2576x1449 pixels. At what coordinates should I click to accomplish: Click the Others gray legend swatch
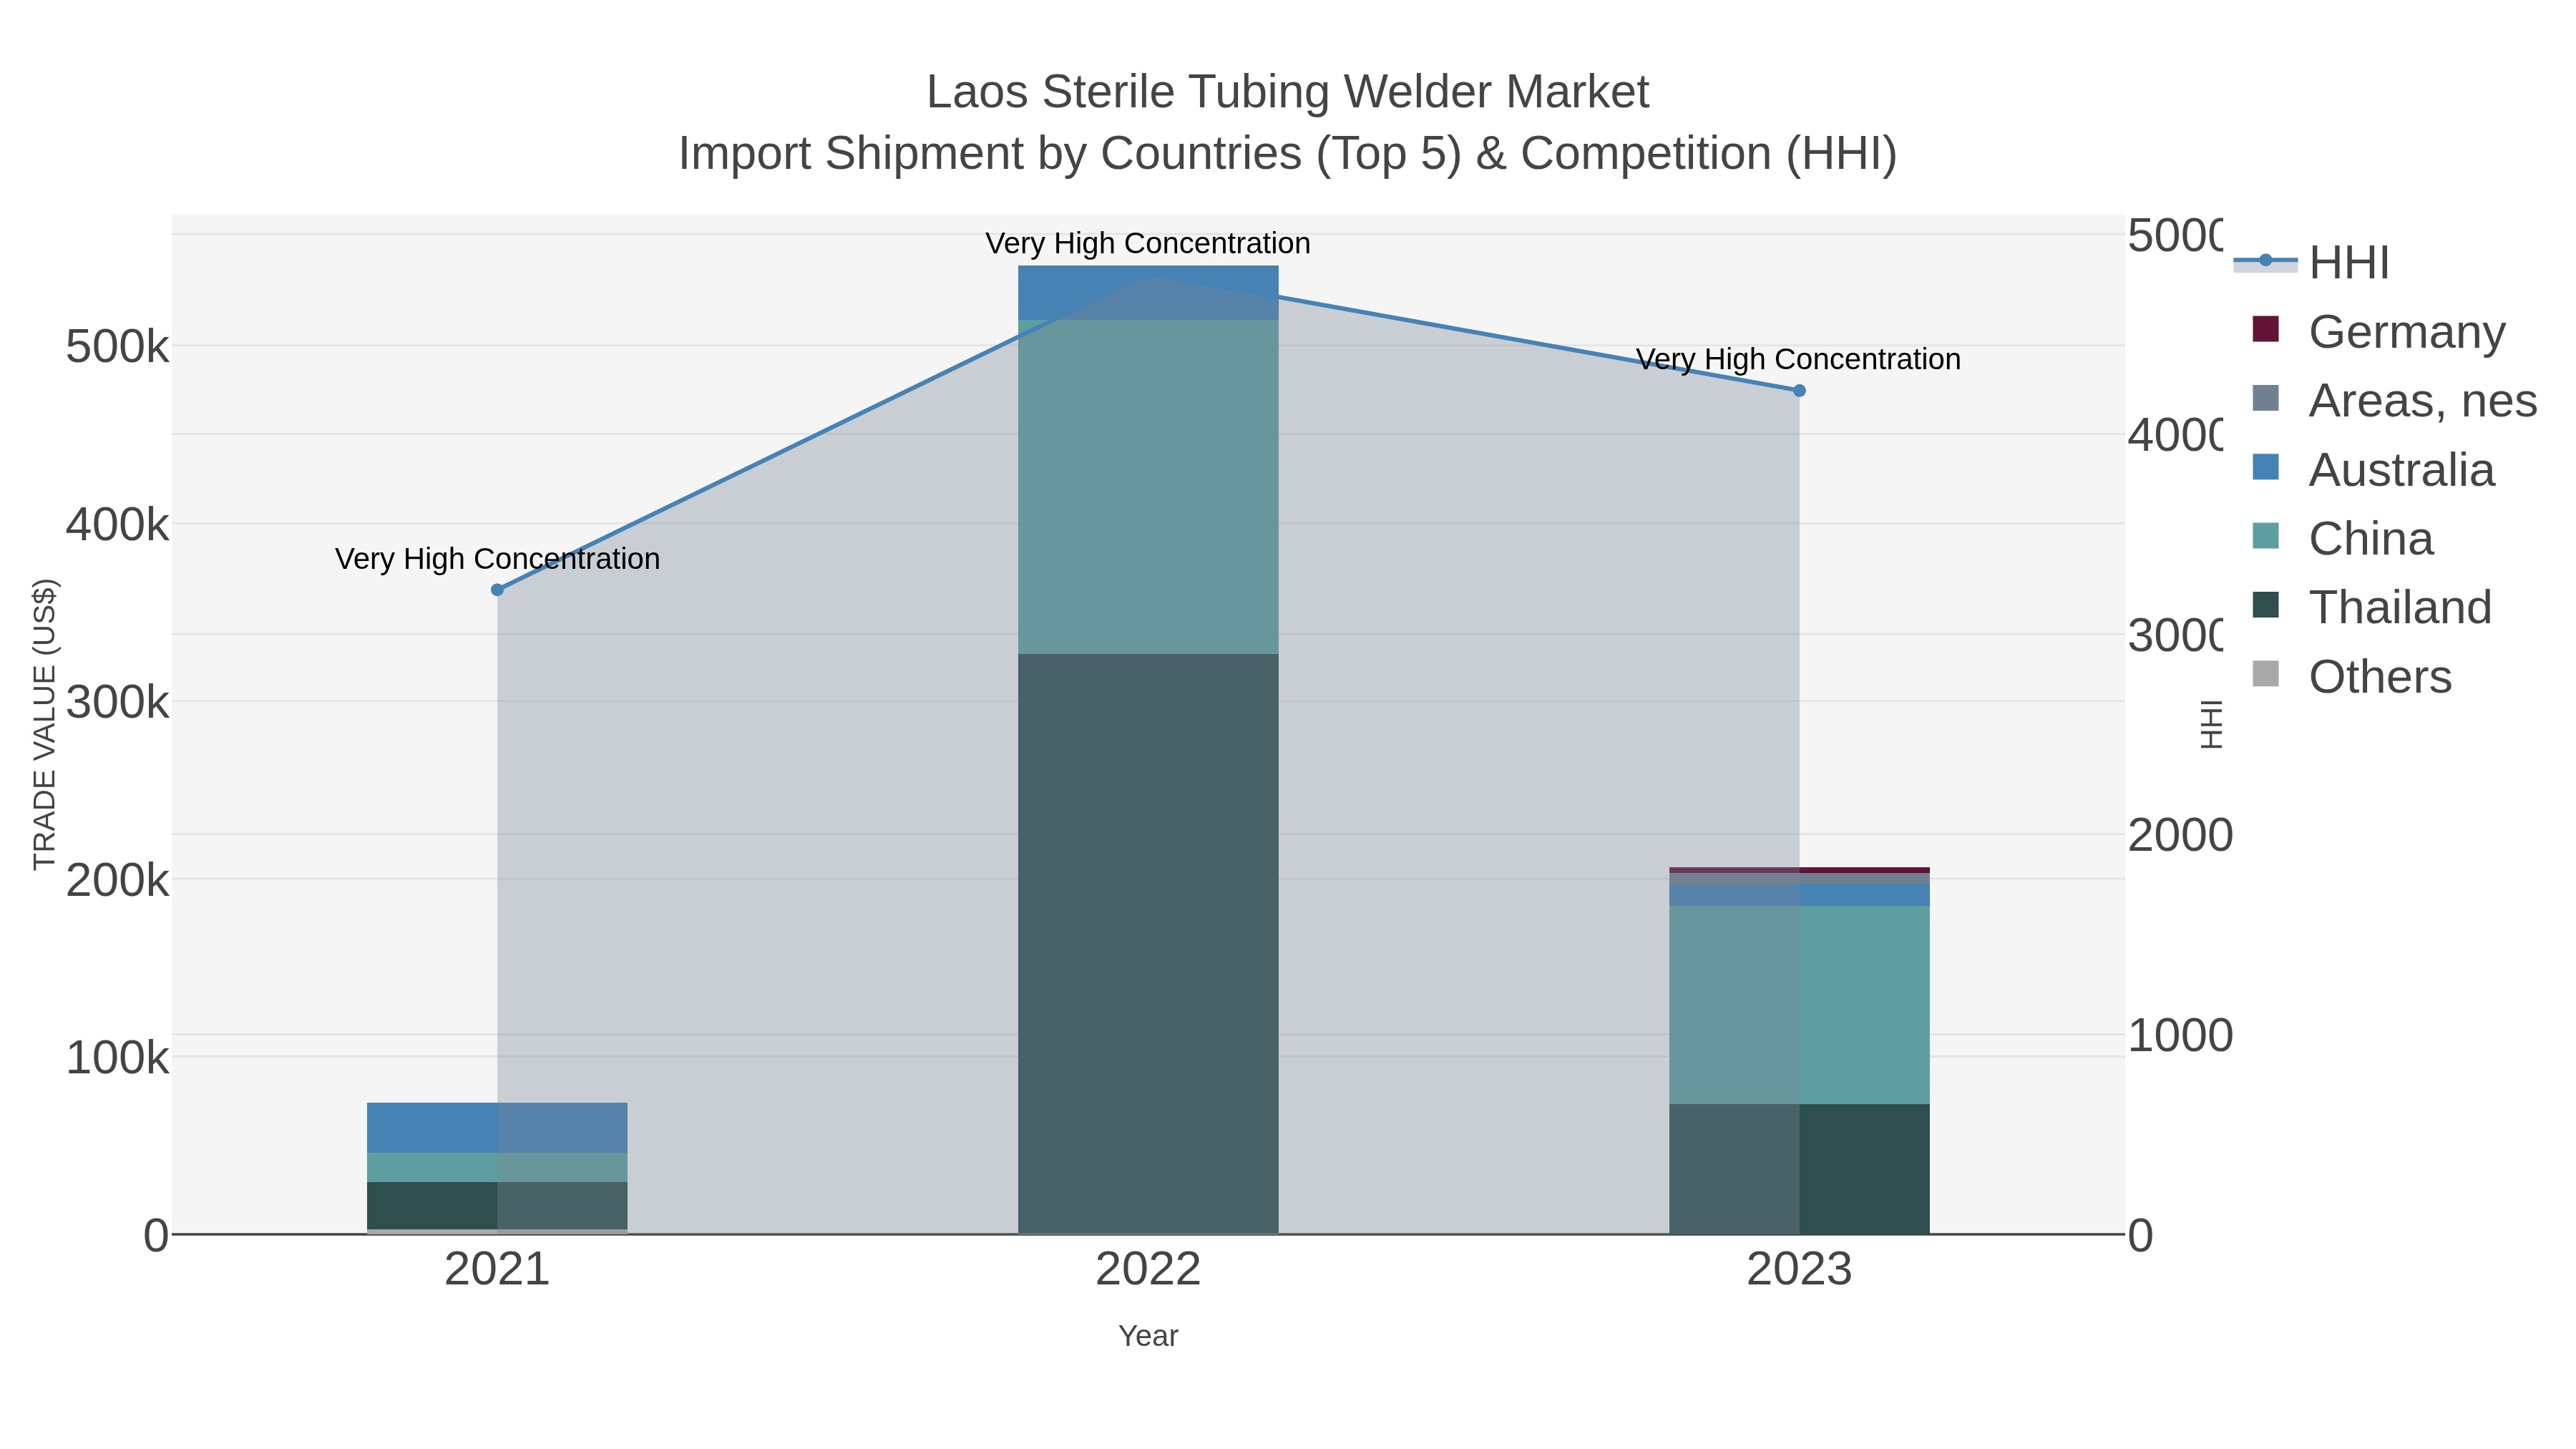[x=2266, y=674]
